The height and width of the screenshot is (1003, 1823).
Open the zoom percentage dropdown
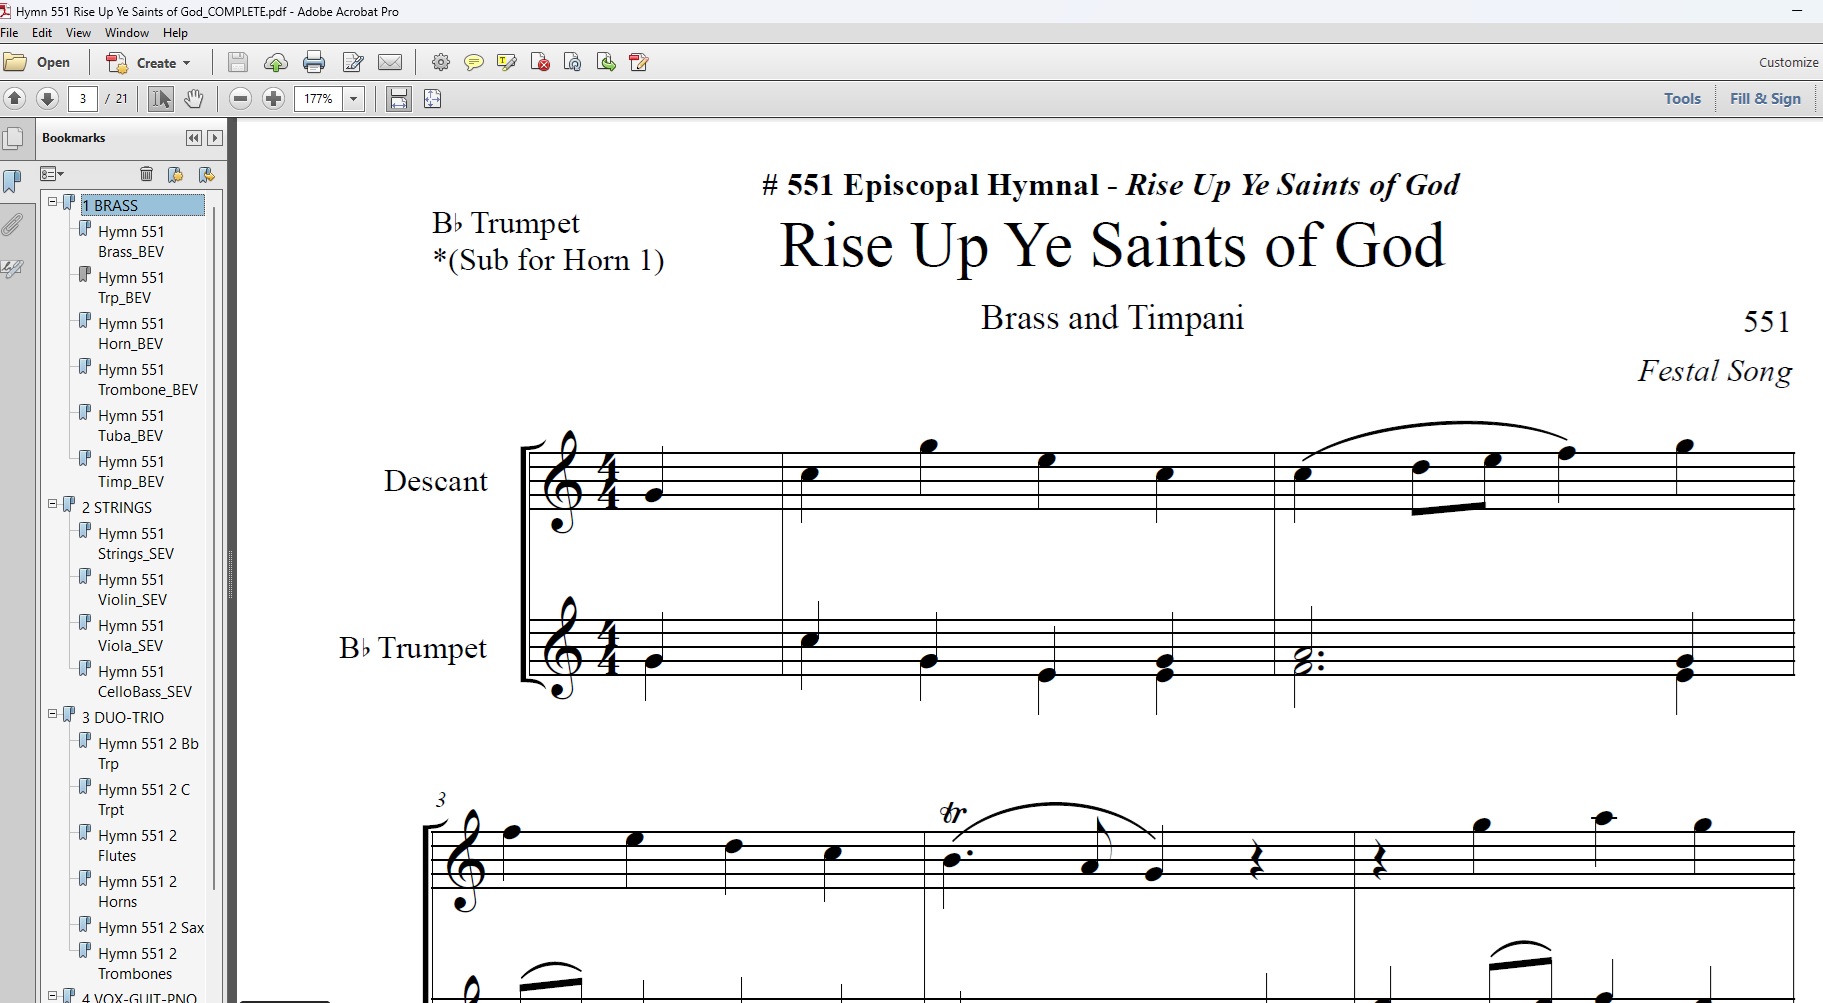353,99
